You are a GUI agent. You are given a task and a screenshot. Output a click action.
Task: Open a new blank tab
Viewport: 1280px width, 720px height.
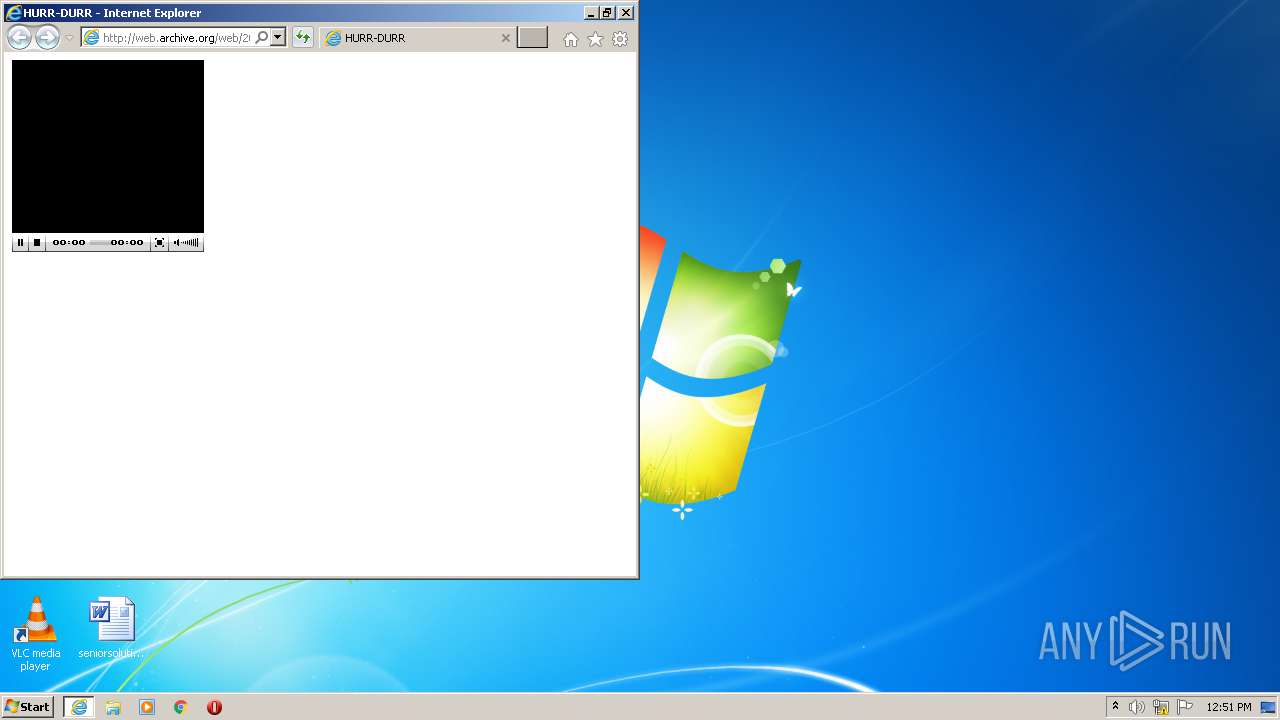[532, 38]
